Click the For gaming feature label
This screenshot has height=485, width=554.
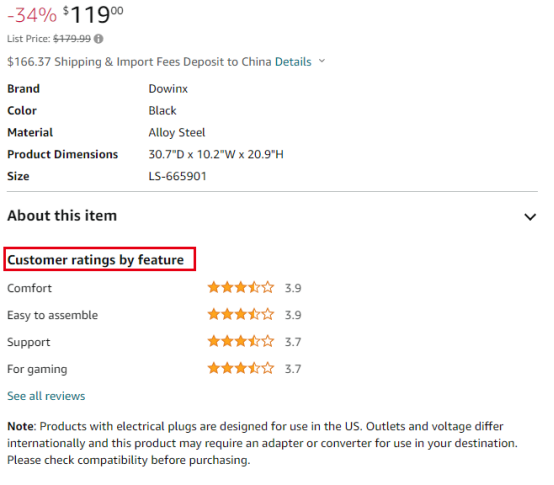pyautogui.click(x=37, y=369)
